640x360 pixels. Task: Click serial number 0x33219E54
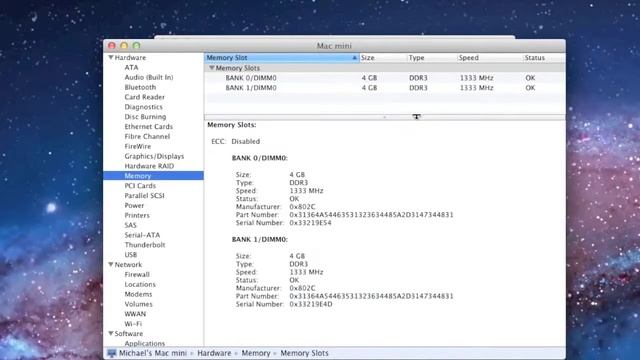[x=310, y=223]
